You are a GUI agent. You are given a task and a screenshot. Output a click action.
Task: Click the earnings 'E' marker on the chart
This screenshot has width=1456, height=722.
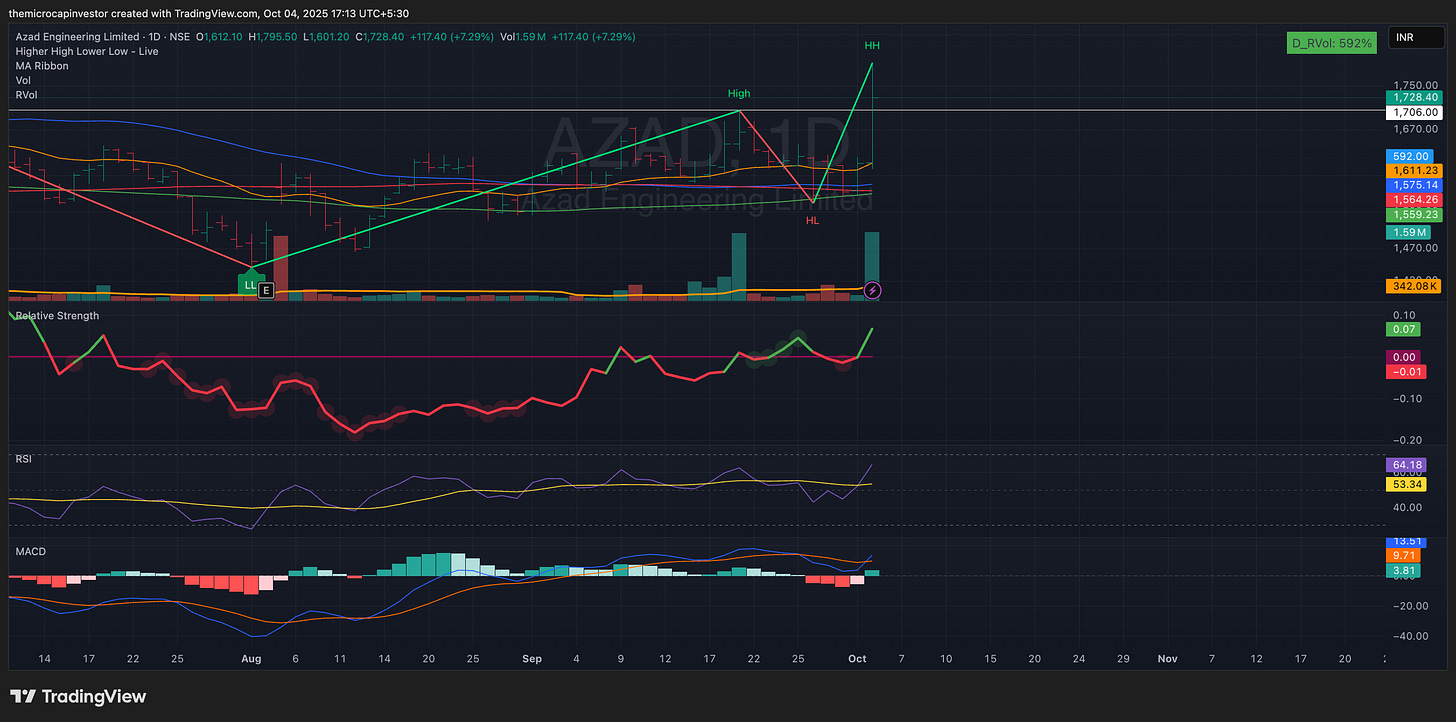266,291
